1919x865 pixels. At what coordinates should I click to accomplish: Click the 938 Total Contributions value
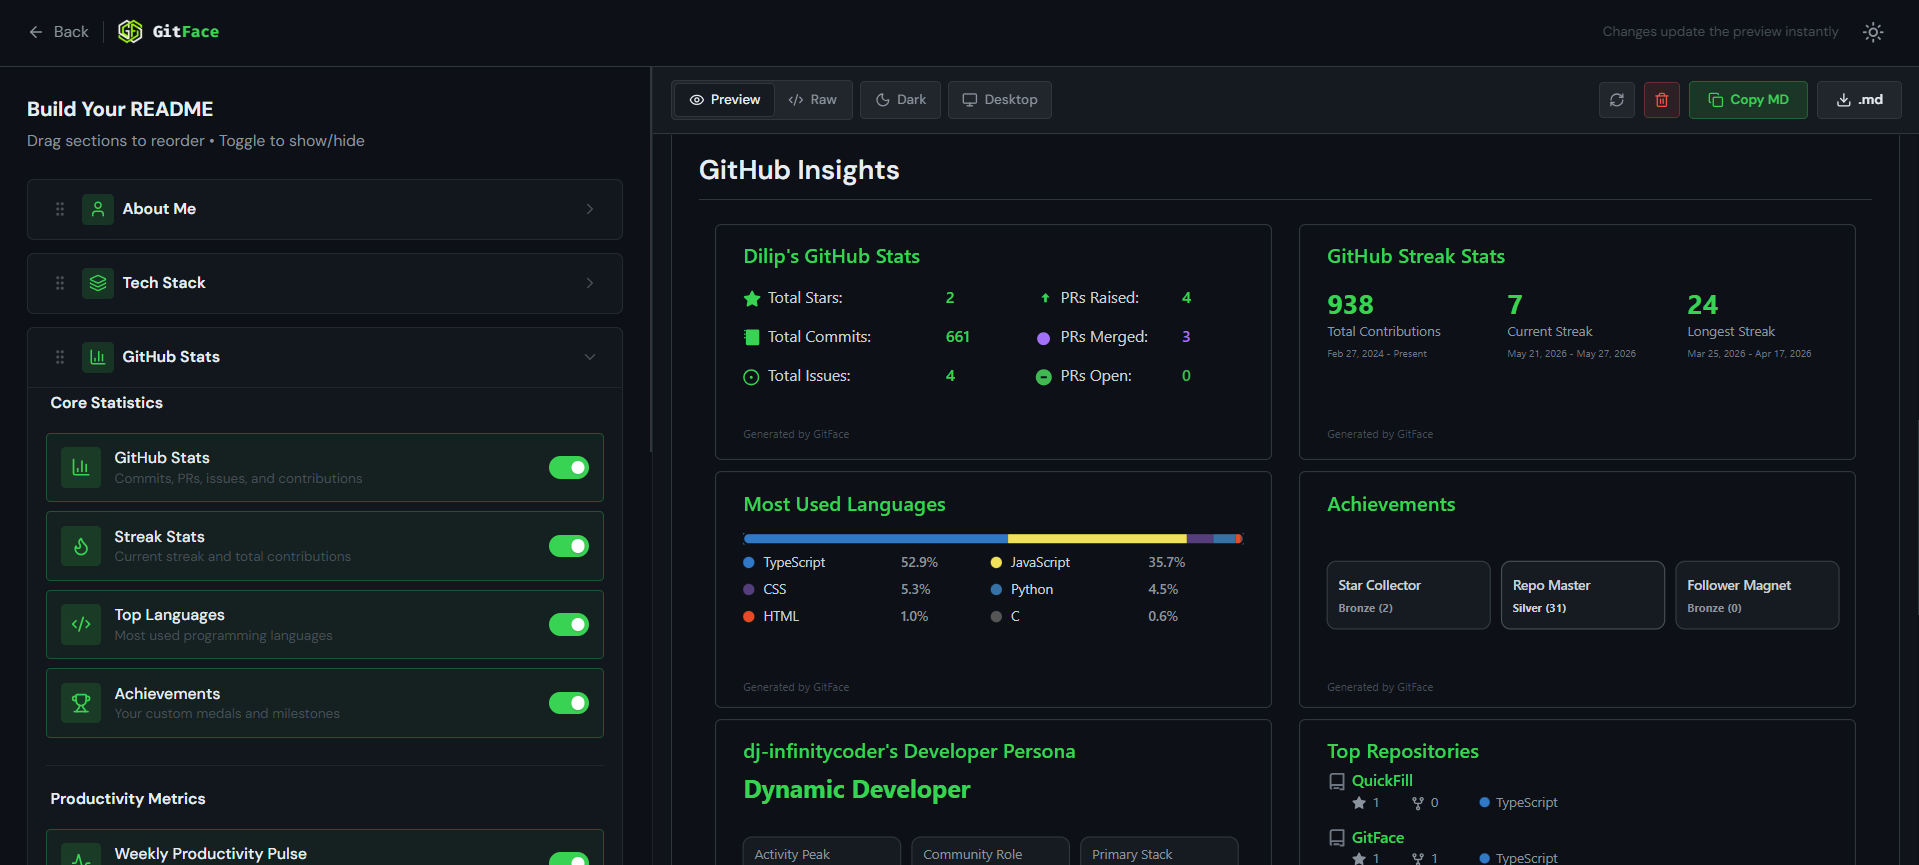coord(1350,305)
